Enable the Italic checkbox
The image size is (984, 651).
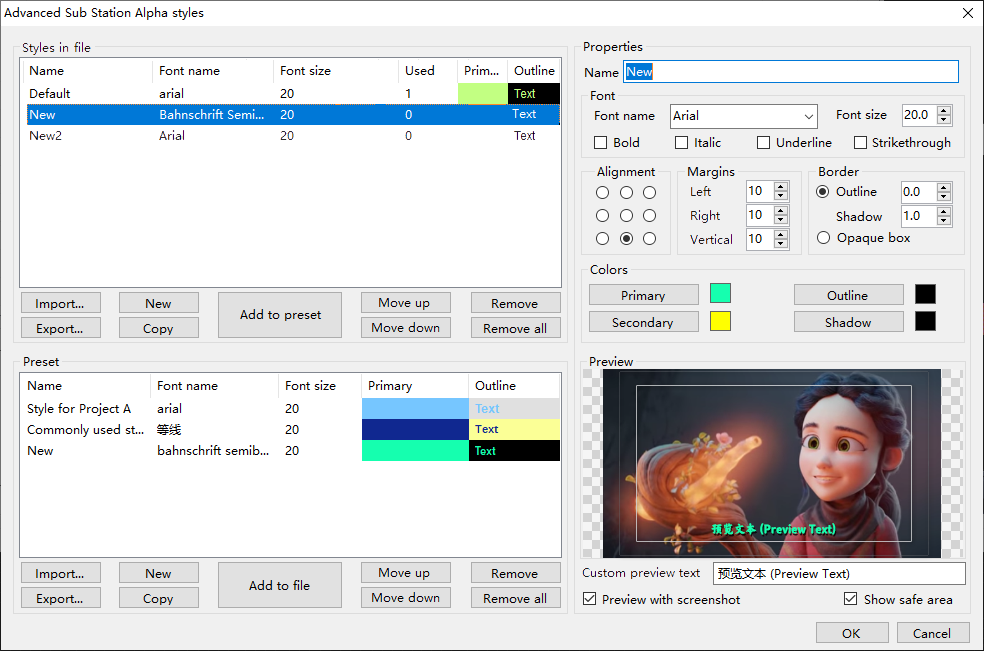682,143
